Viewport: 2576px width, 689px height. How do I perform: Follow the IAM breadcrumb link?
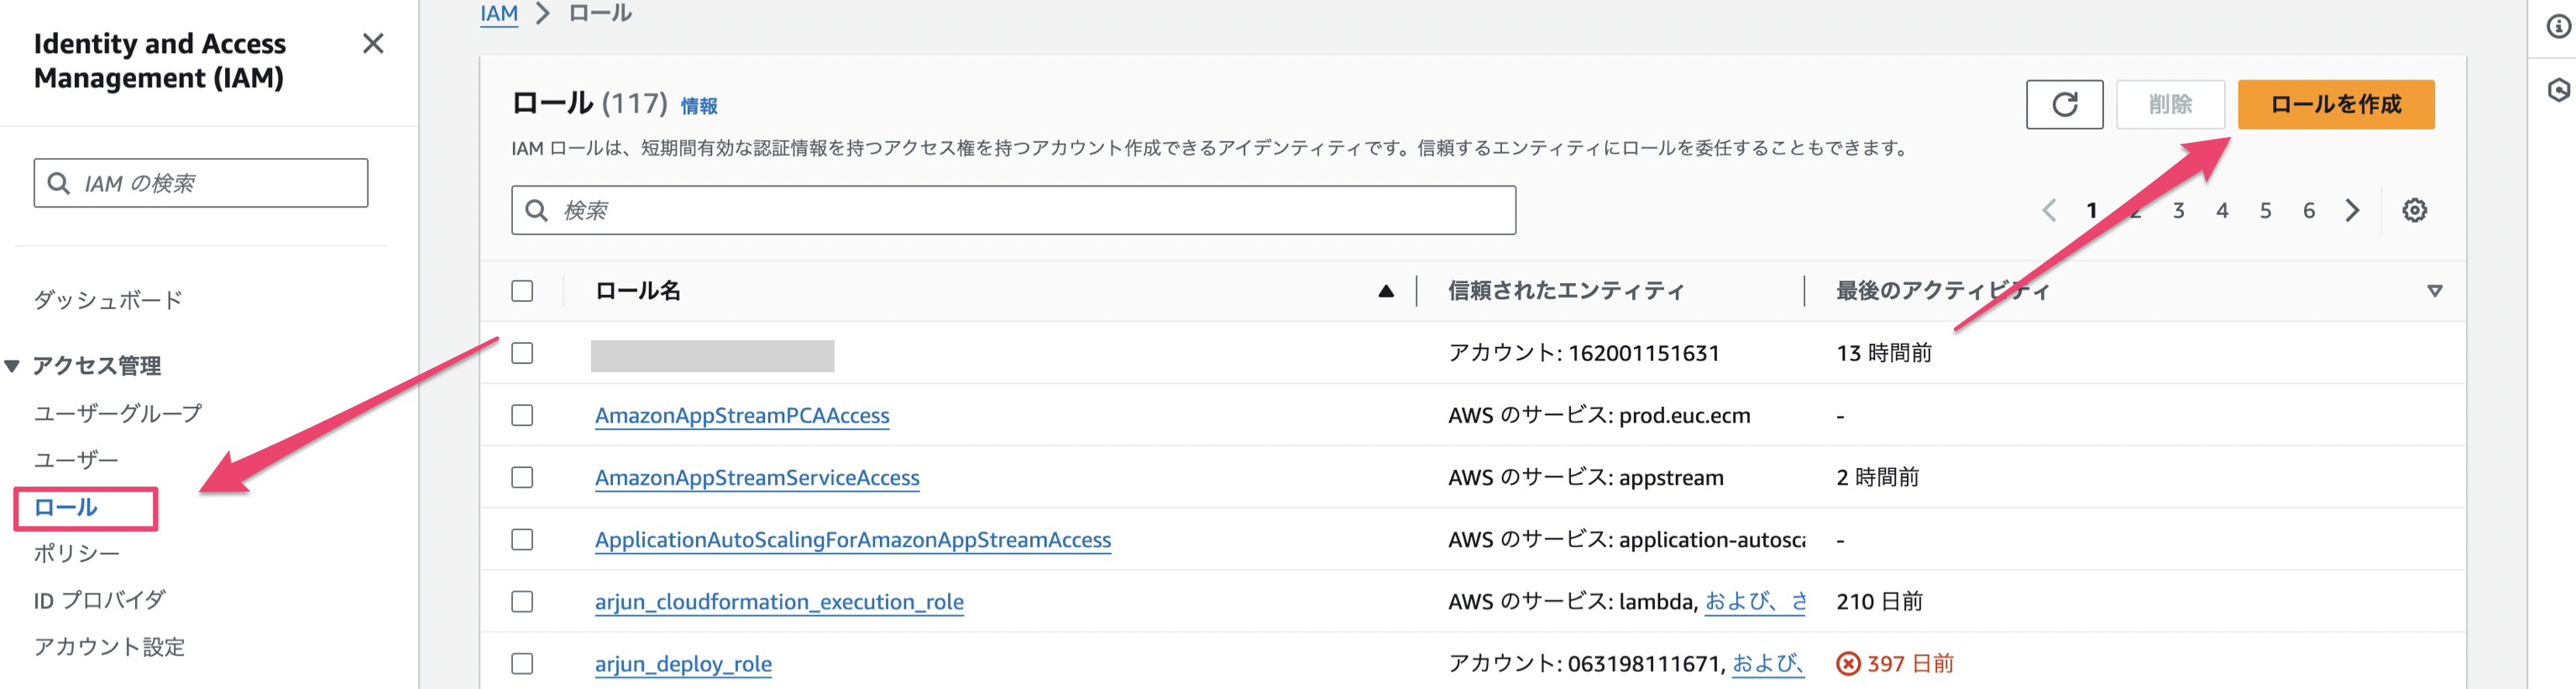[x=498, y=13]
